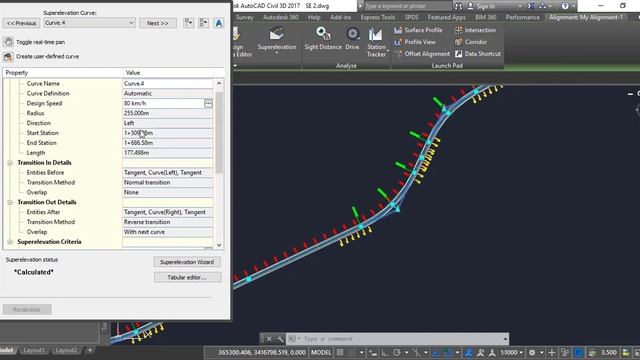Collapse the Superelevation Criteria group

point(10,242)
